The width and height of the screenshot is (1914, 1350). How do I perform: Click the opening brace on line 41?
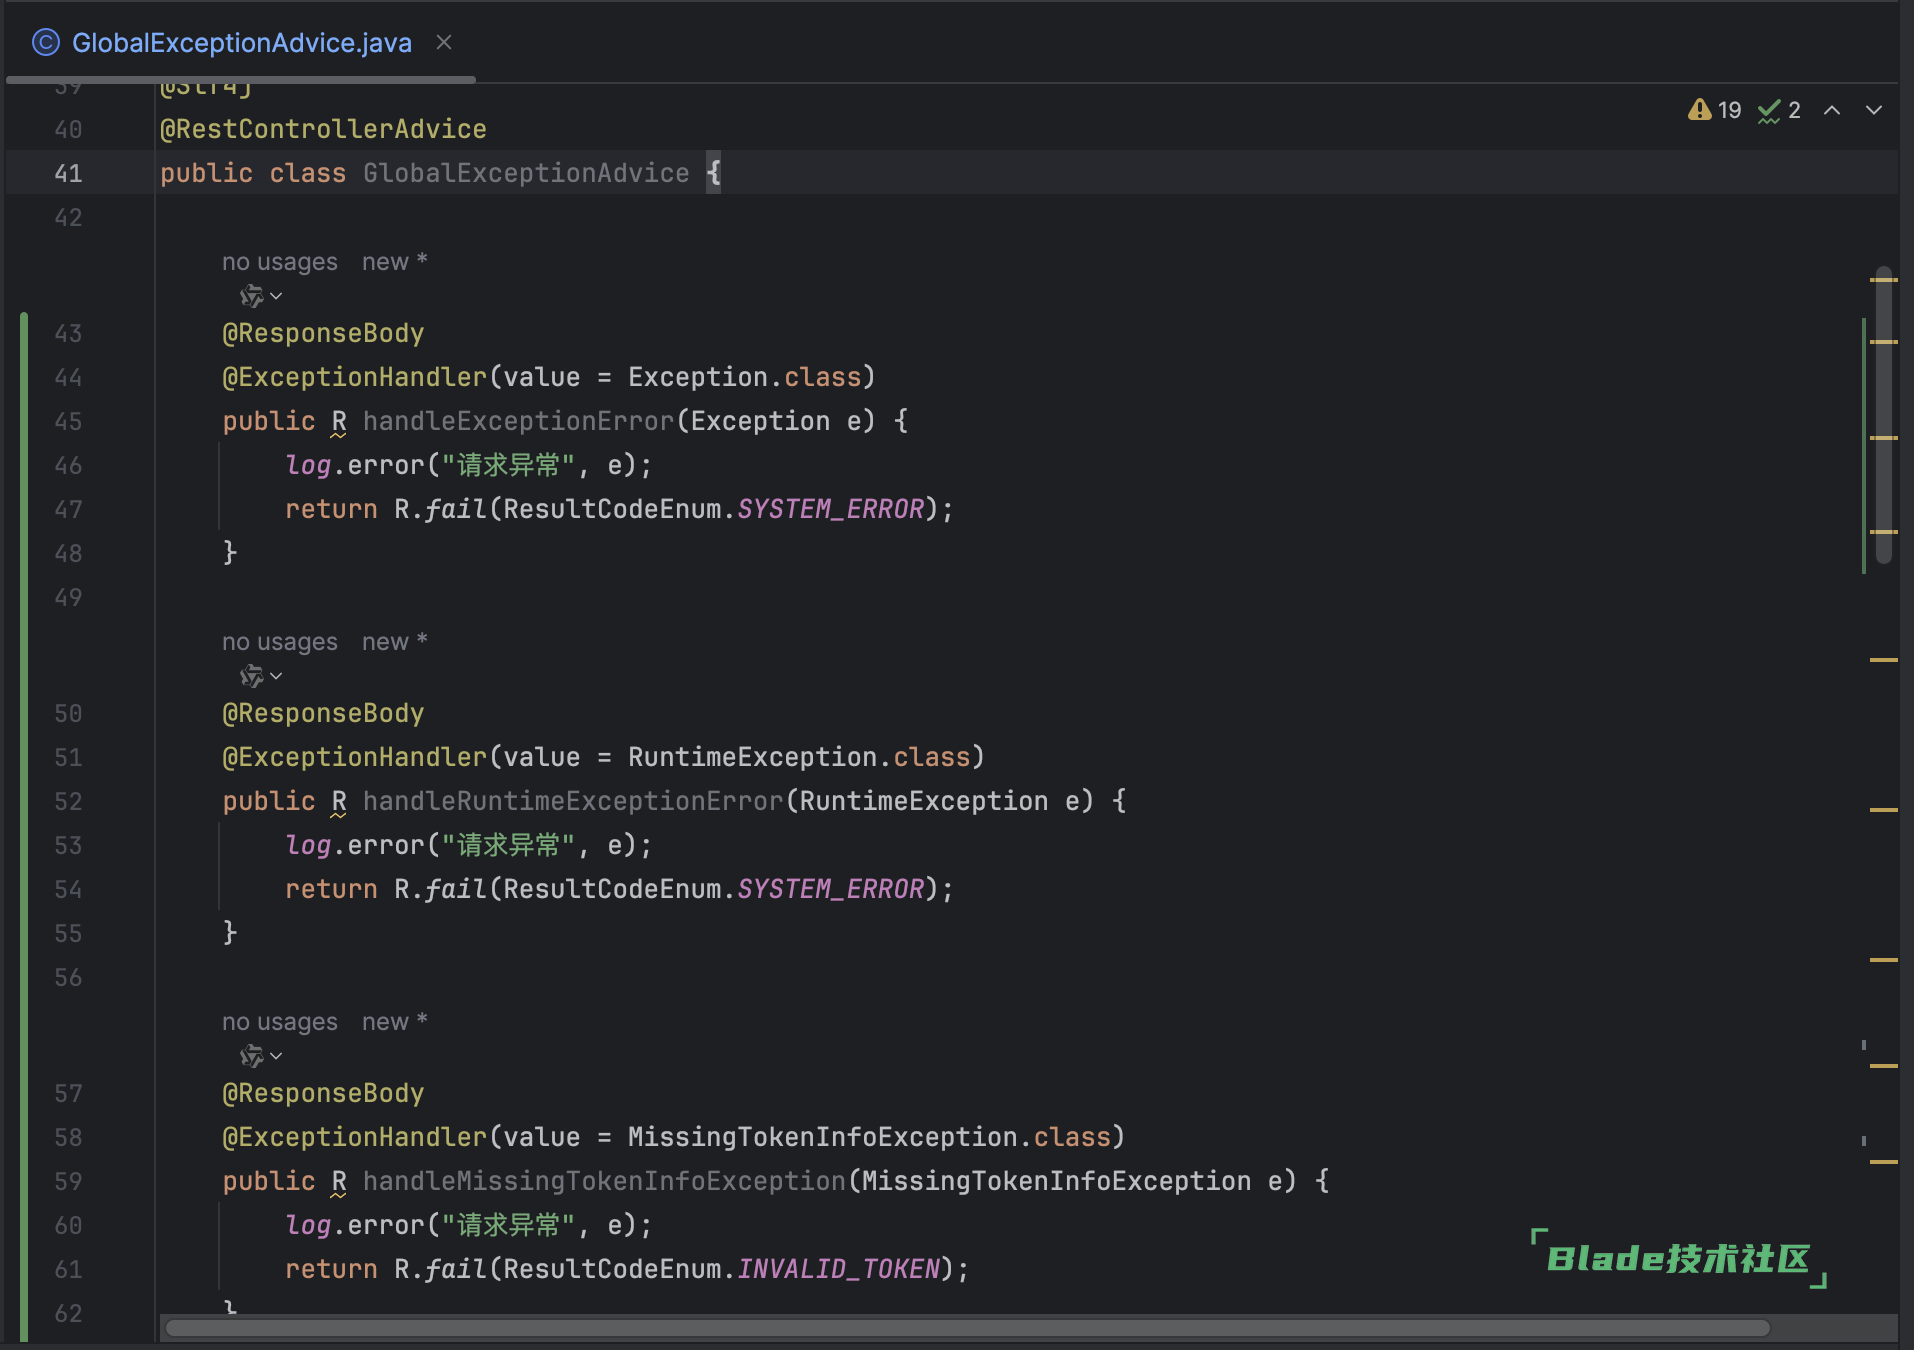(714, 173)
